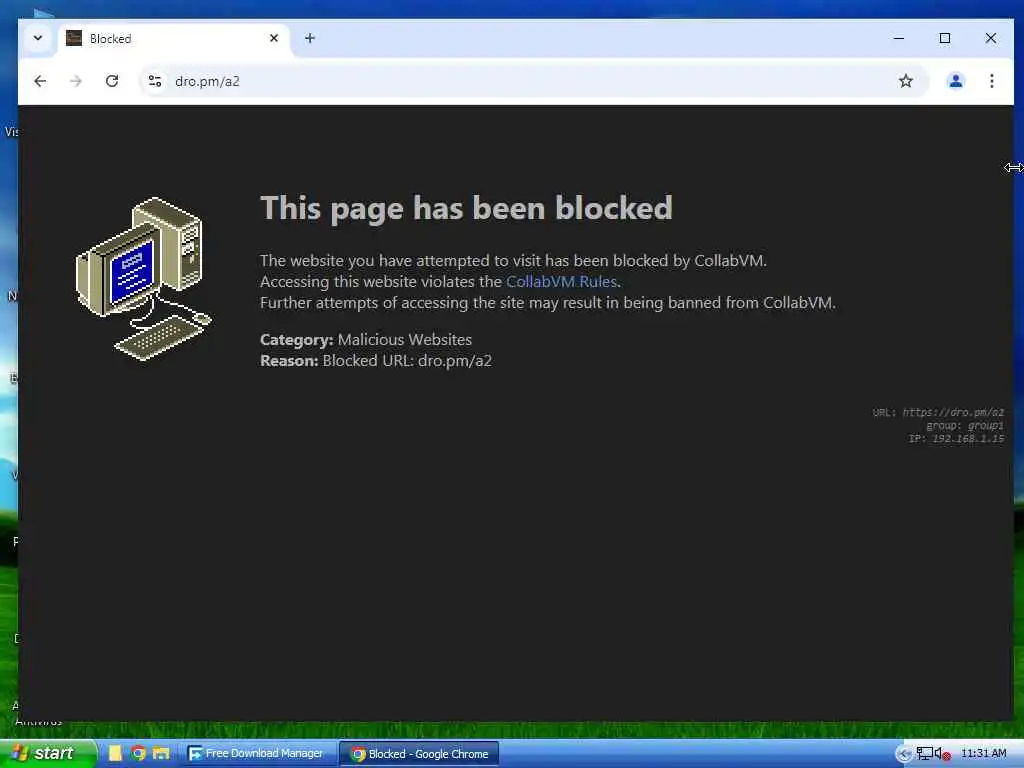
Task: Close the Chrome window
Action: pyautogui.click(x=991, y=39)
